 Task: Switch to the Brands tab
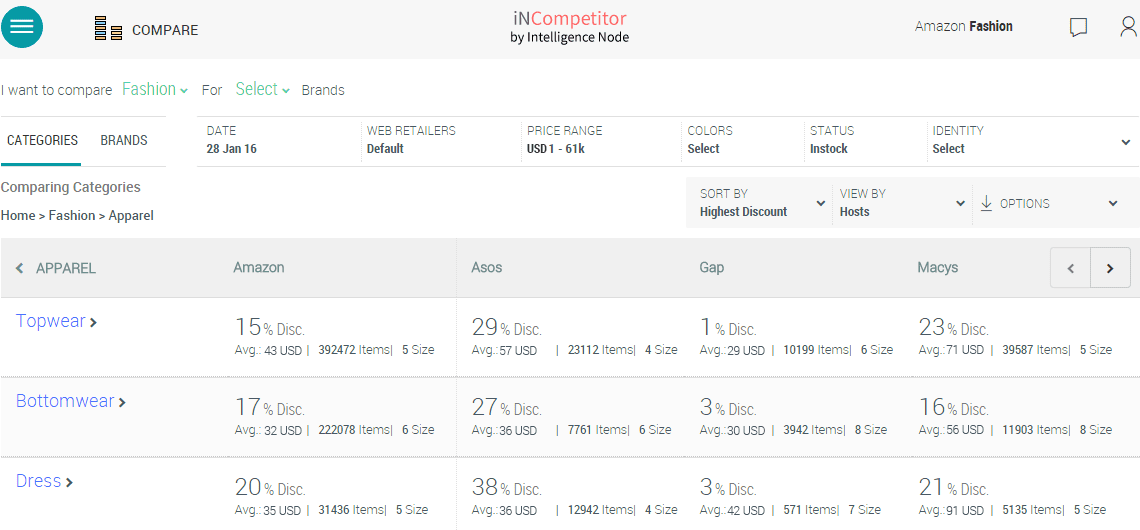click(x=124, y=140)
